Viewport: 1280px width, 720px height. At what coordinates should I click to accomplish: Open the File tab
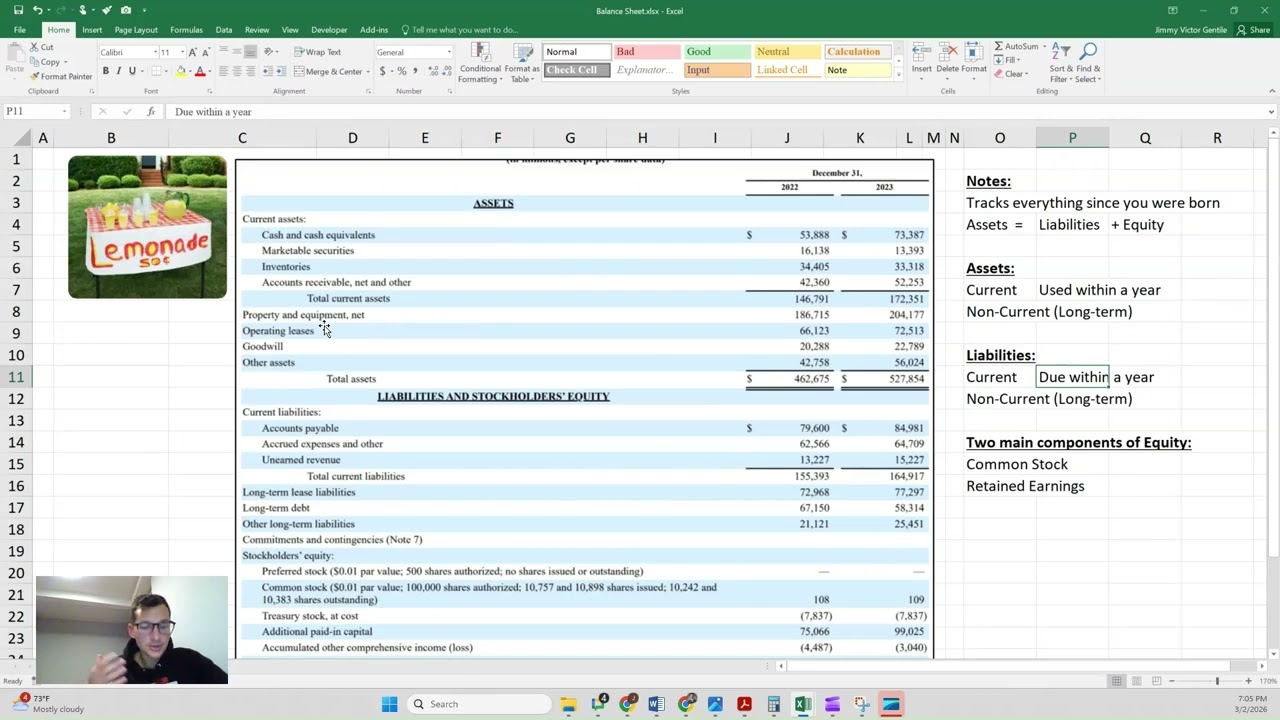click(19, 30)
